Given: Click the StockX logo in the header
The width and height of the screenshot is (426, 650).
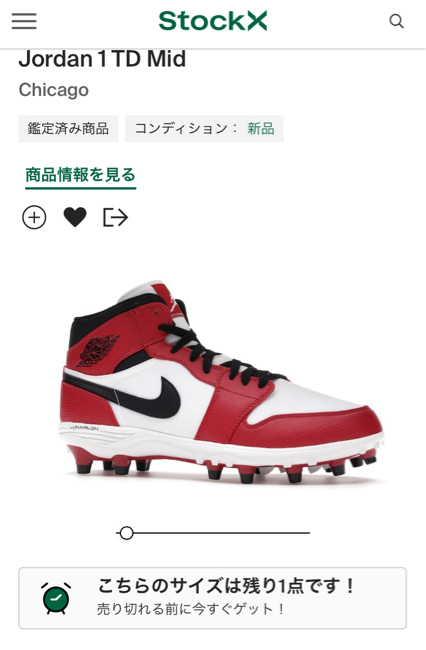Looking at the screenshot, I should pyautogui.click(x=213, y=21).
